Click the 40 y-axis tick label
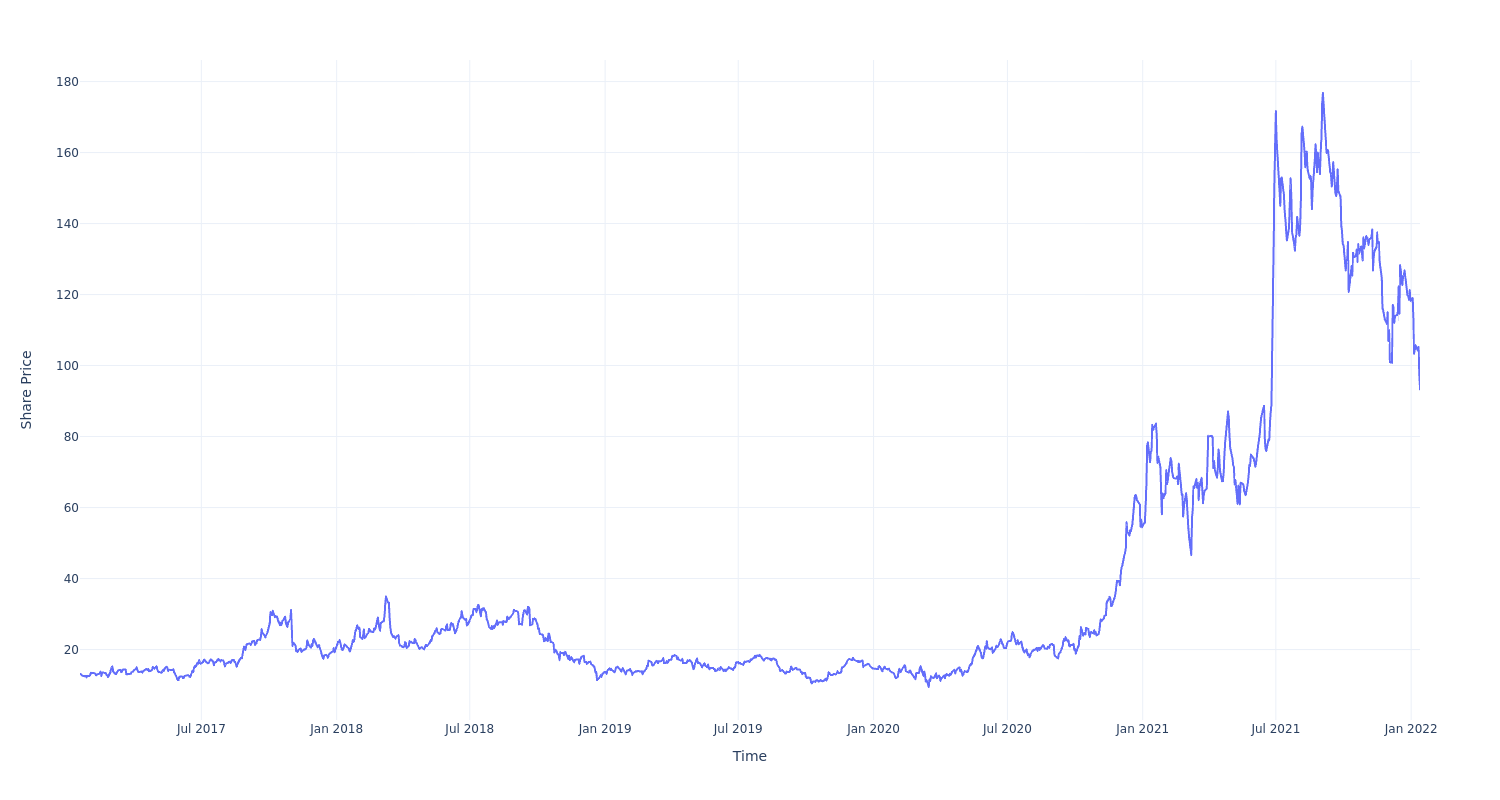 tap(71, 578)
